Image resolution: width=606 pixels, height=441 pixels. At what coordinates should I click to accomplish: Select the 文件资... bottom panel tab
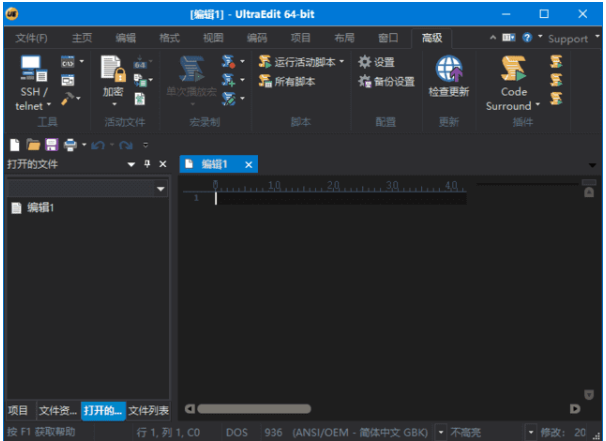58,410
